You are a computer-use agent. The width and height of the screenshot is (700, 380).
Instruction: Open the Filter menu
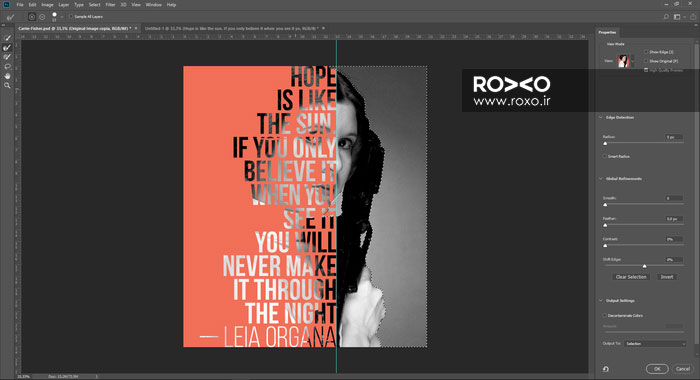(x=110, y=5)
